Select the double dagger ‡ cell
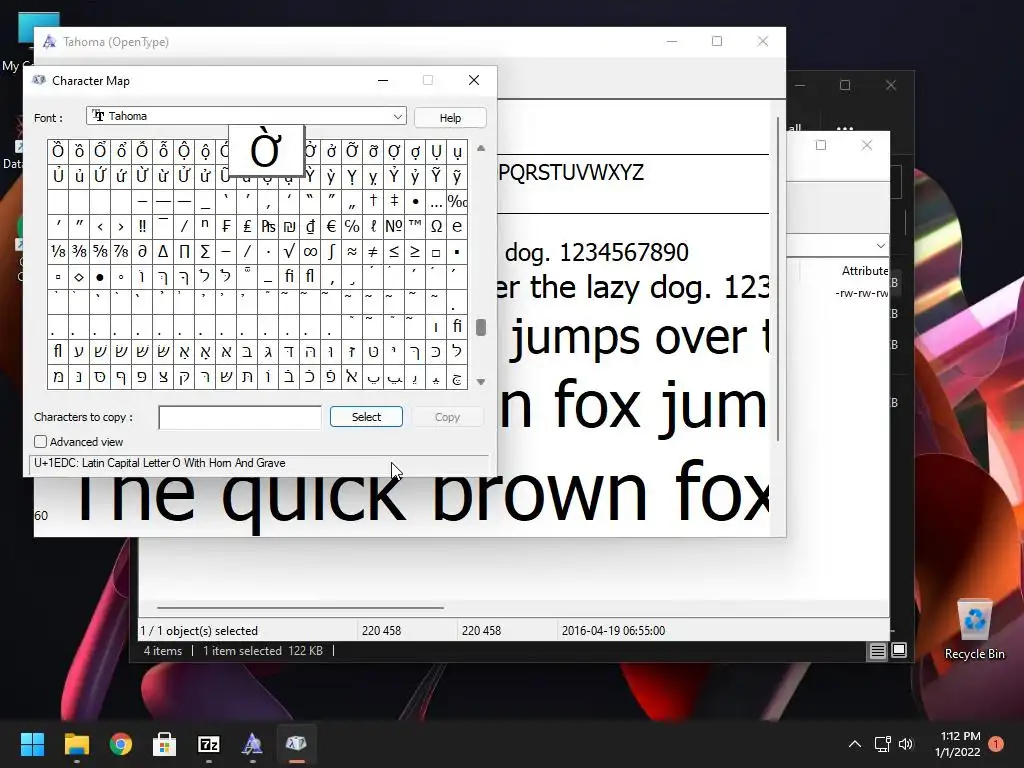This screenshot has width=1024, height=768. click(394, 201)
